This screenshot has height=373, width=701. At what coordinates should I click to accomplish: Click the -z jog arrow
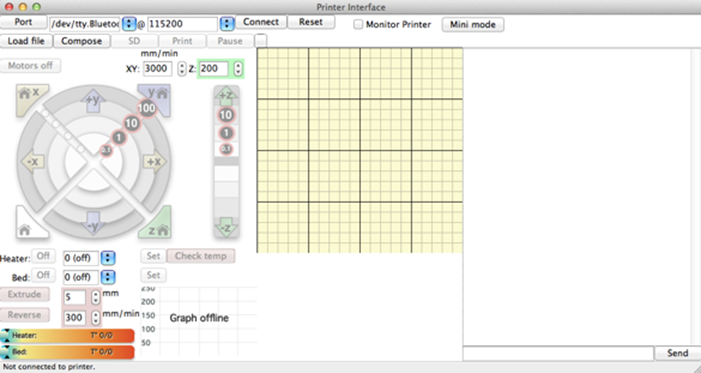tap(226, 227)
